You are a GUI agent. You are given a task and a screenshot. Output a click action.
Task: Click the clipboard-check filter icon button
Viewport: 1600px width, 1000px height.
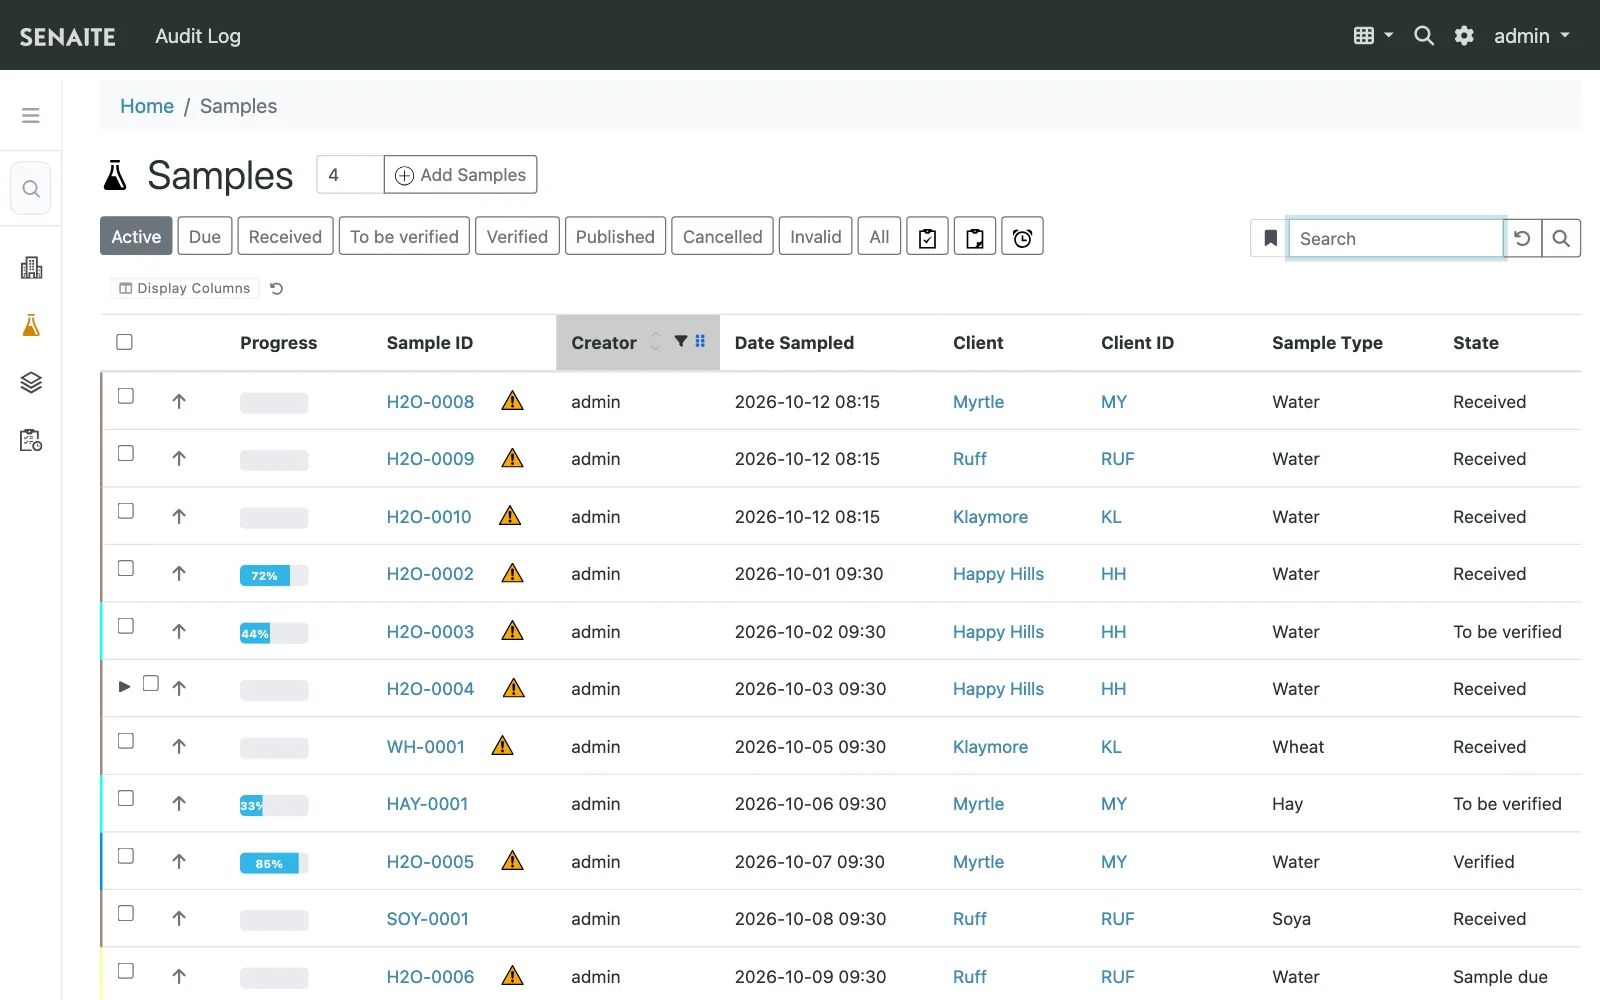(x=927, y=236)
